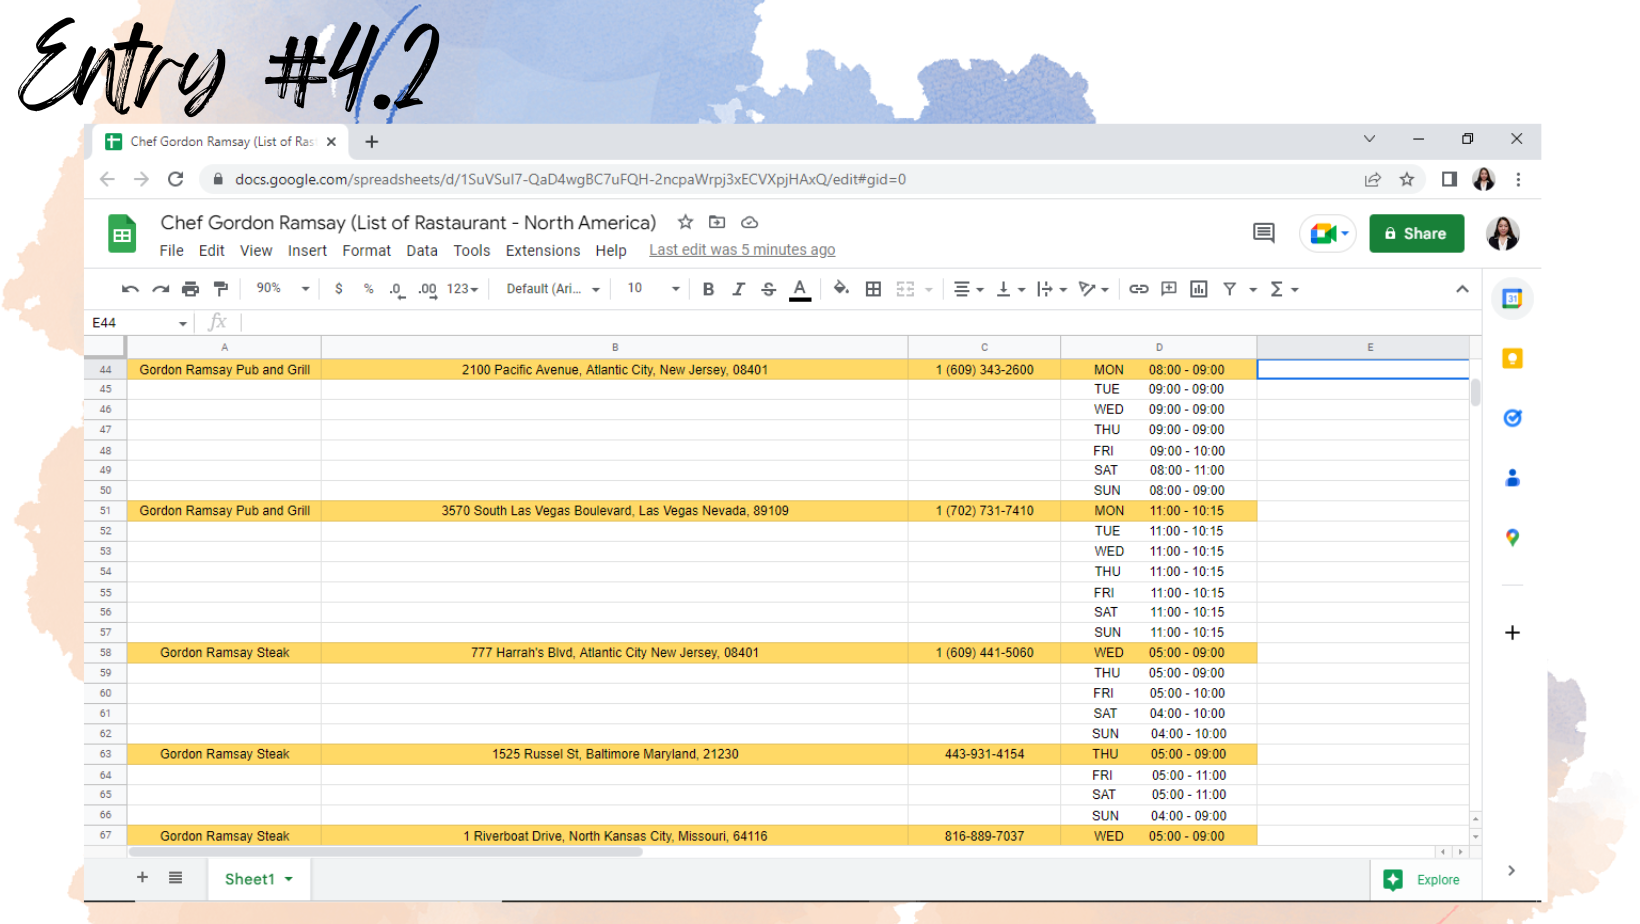Open the text color picker

(800, 289)
